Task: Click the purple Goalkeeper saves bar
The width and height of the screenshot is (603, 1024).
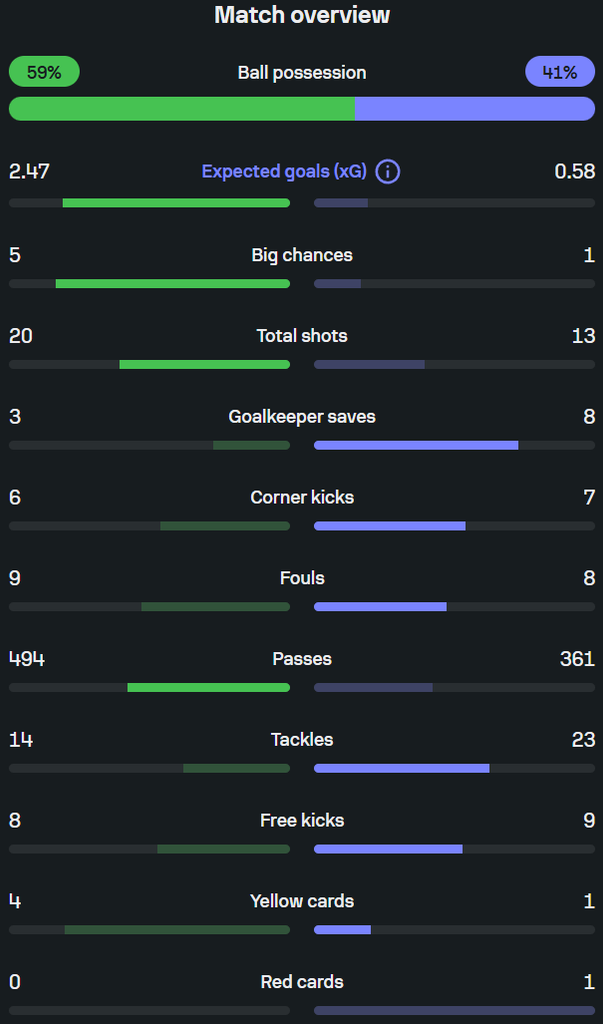Action: pyautogui.click(x=416, y=445)
